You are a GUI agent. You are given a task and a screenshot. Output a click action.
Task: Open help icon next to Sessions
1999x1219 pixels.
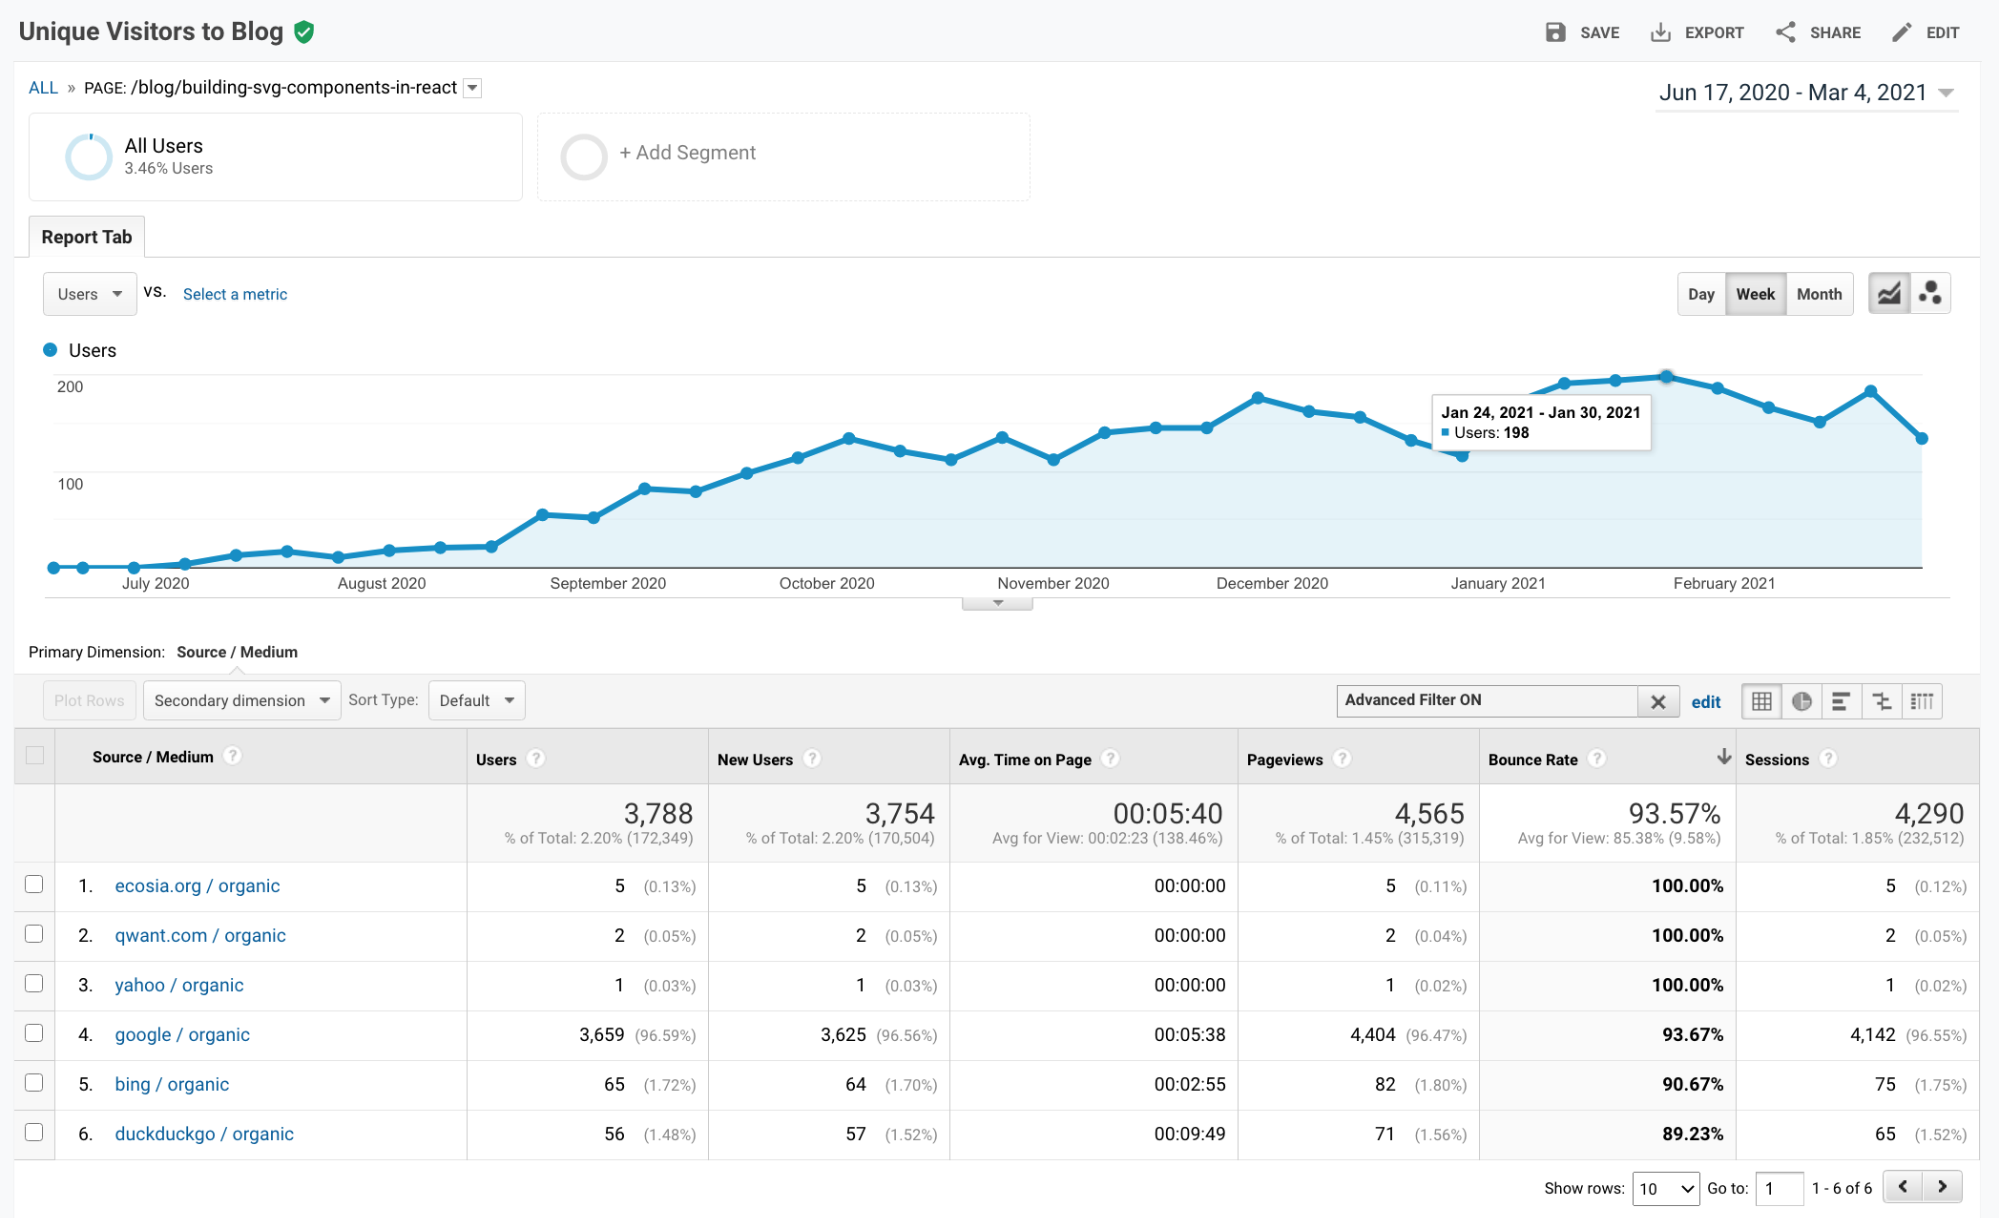pos(1828,759)
